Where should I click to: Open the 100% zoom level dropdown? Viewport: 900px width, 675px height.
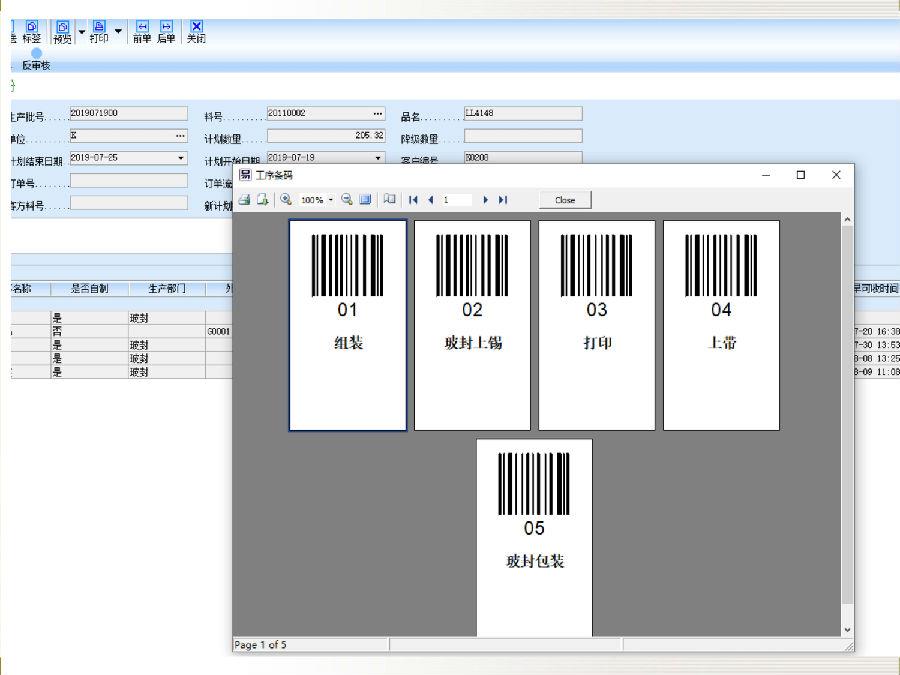(x=331, y=200)
